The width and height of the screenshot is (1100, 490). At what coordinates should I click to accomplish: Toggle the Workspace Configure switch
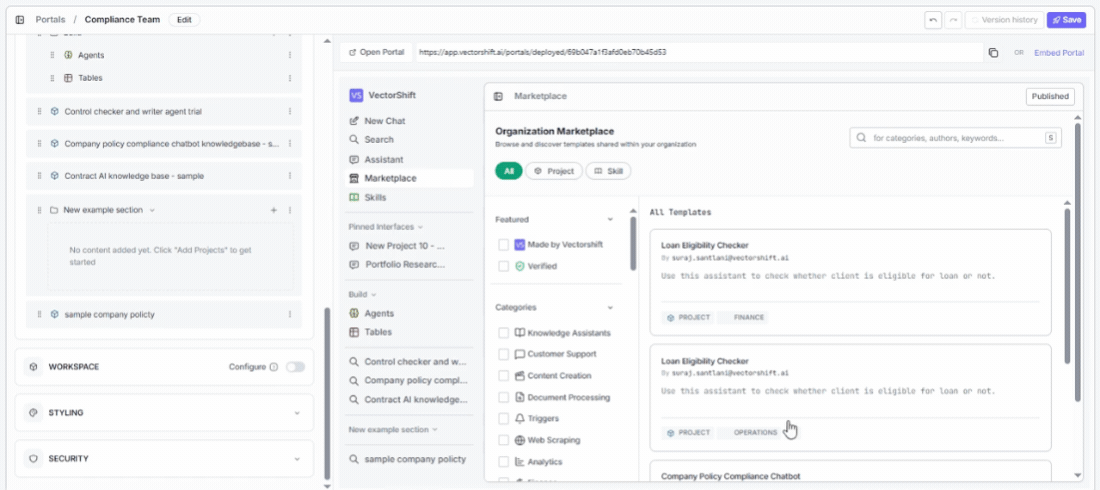tap(295, 366)
